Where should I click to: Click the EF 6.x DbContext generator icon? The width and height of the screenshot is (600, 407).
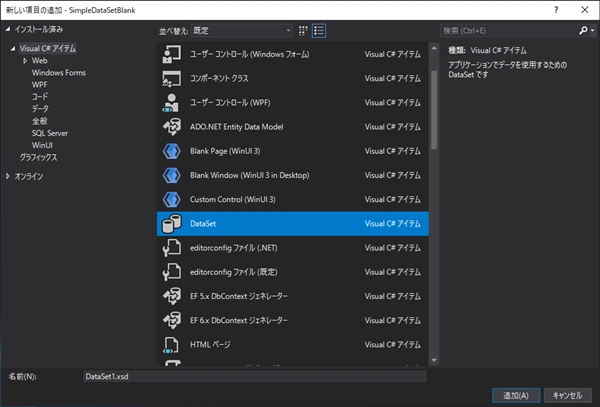[x=171, y=321]
